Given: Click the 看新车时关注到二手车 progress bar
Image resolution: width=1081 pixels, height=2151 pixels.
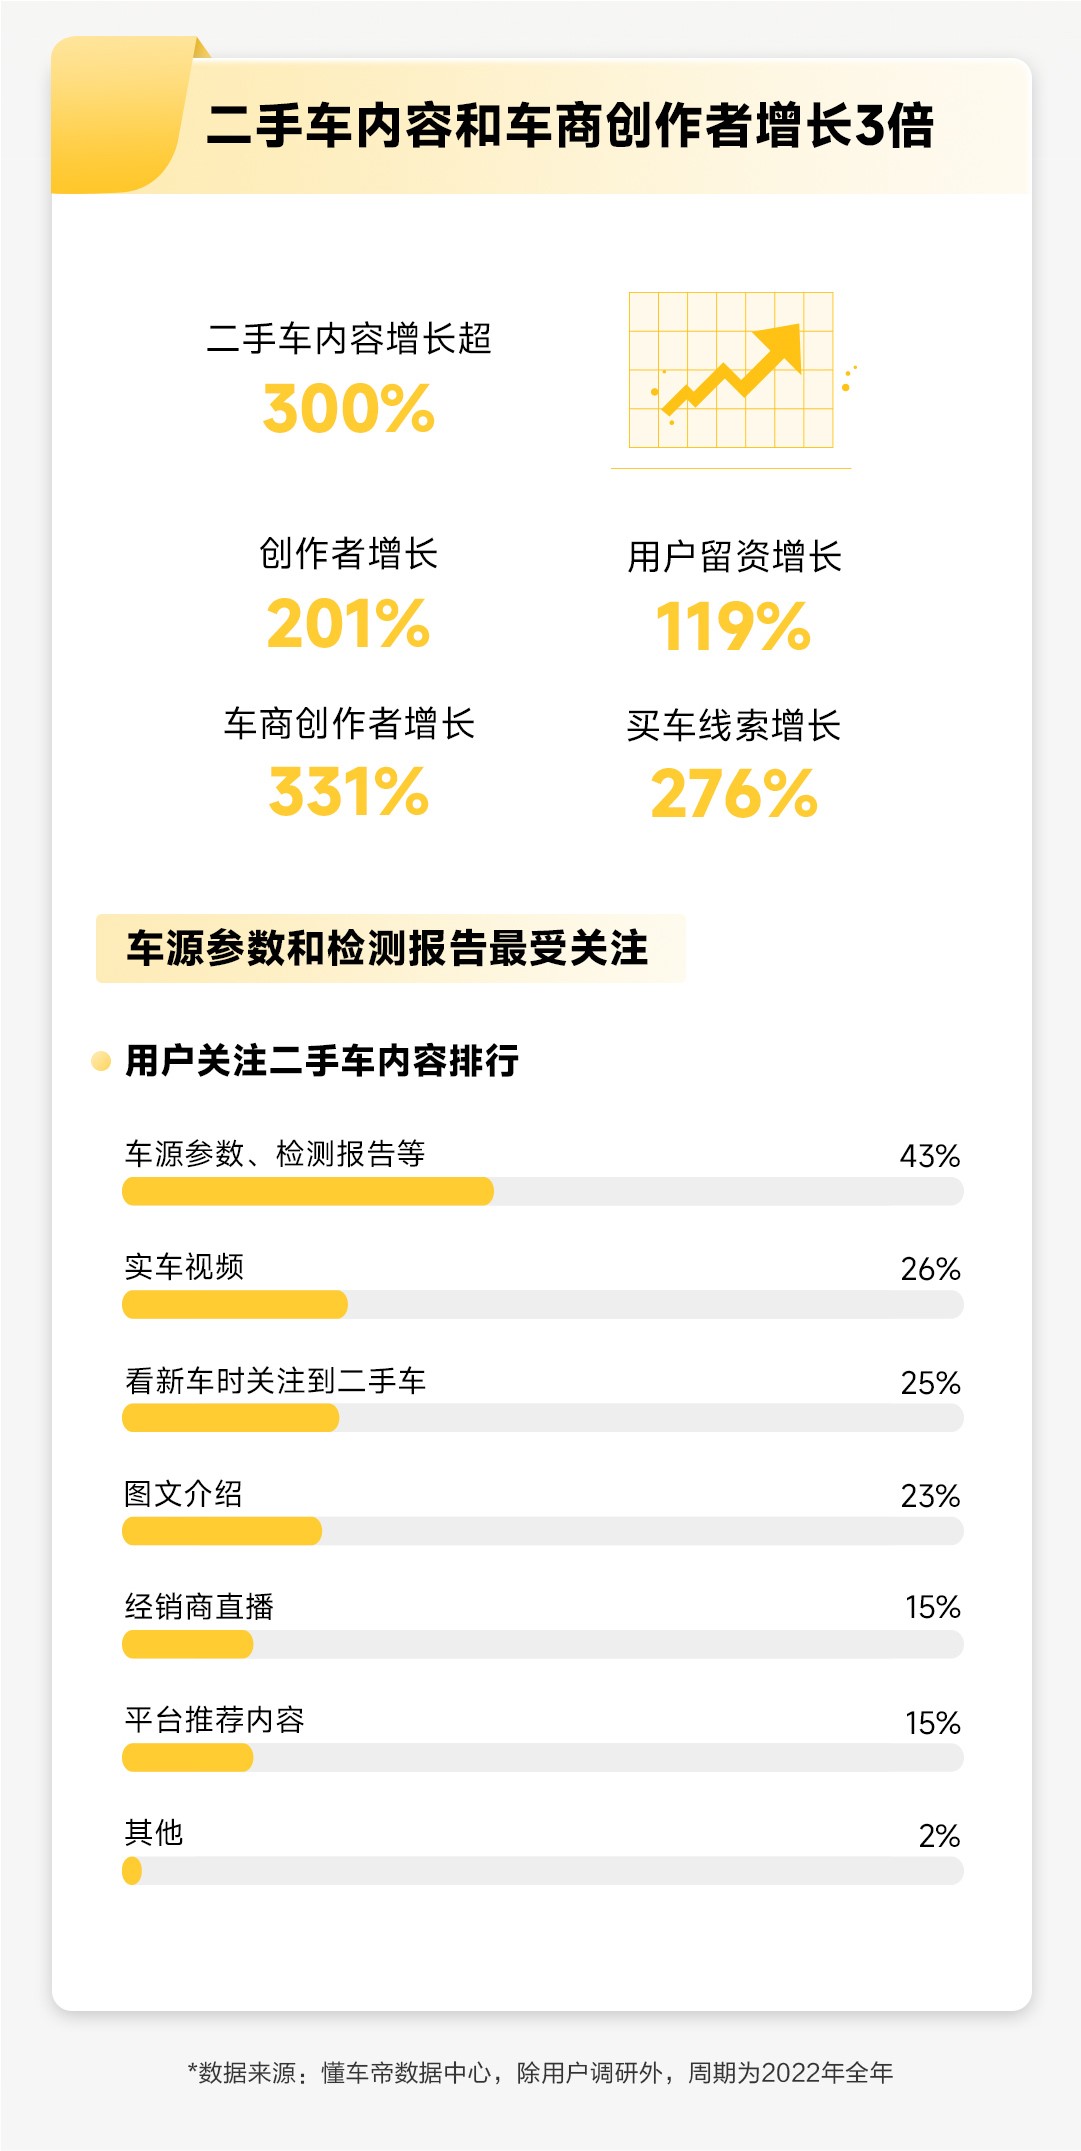Looking at the screenshot, I should pyautogui.click(x=542, y=1418).
